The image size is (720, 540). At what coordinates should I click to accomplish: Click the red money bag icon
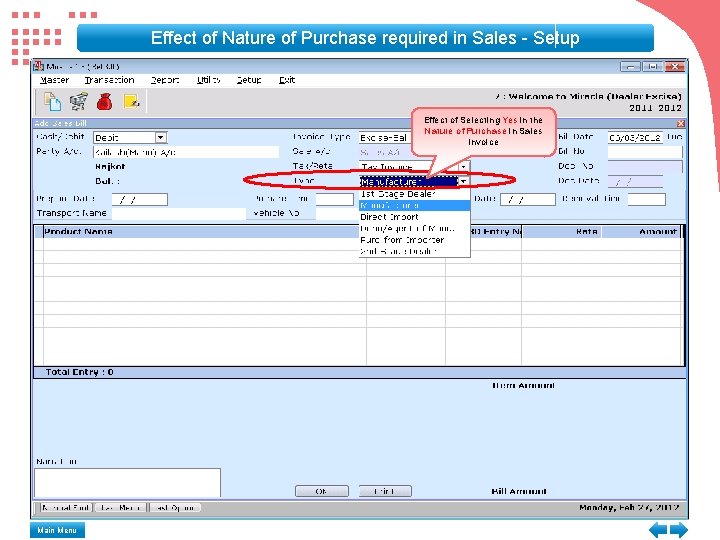[105, 101]
